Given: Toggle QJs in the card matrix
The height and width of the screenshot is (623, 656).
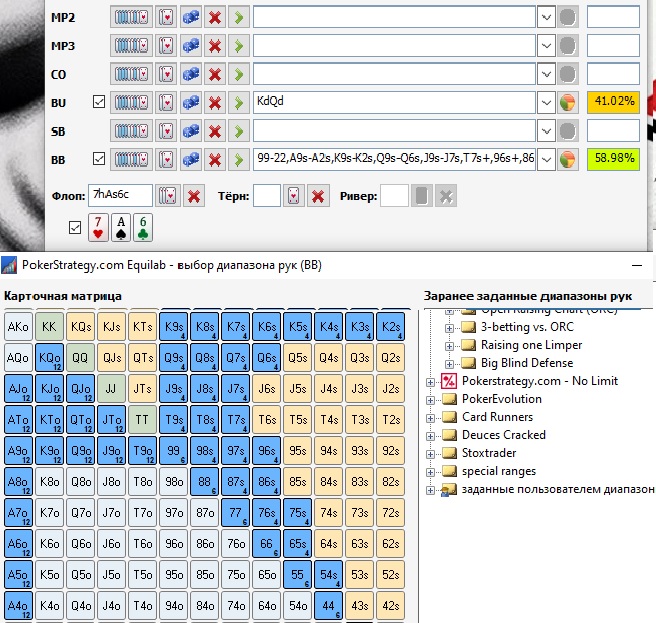Looking at the screenshot, I should click(x=112, y=358).
